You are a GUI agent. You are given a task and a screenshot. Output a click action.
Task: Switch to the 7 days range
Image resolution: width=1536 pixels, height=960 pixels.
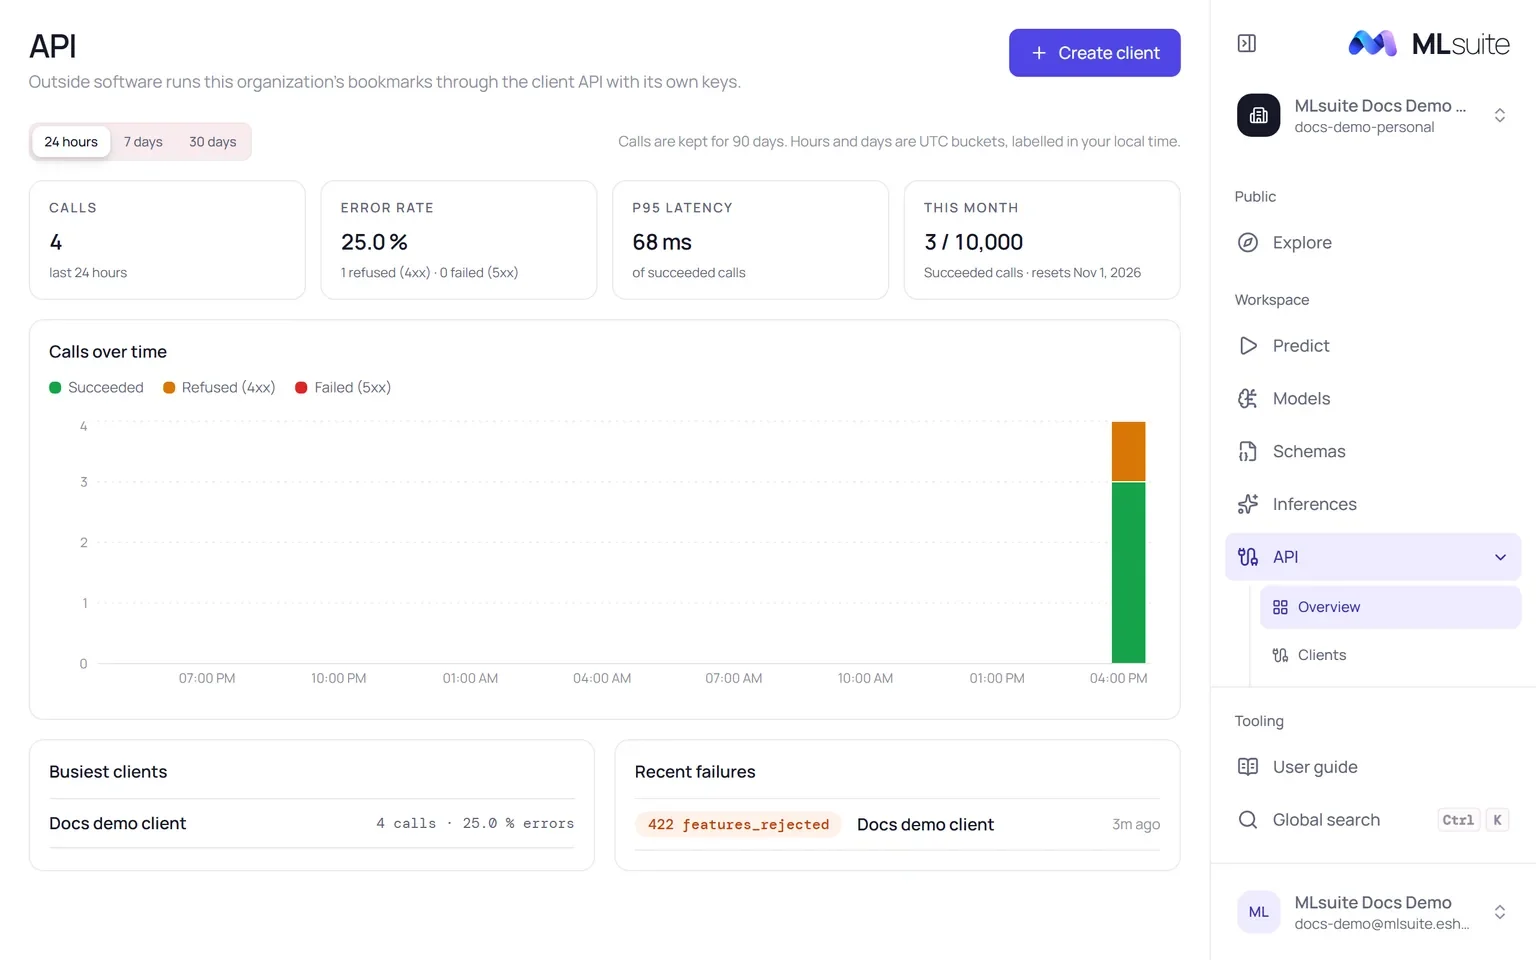[x=143, y=142]
